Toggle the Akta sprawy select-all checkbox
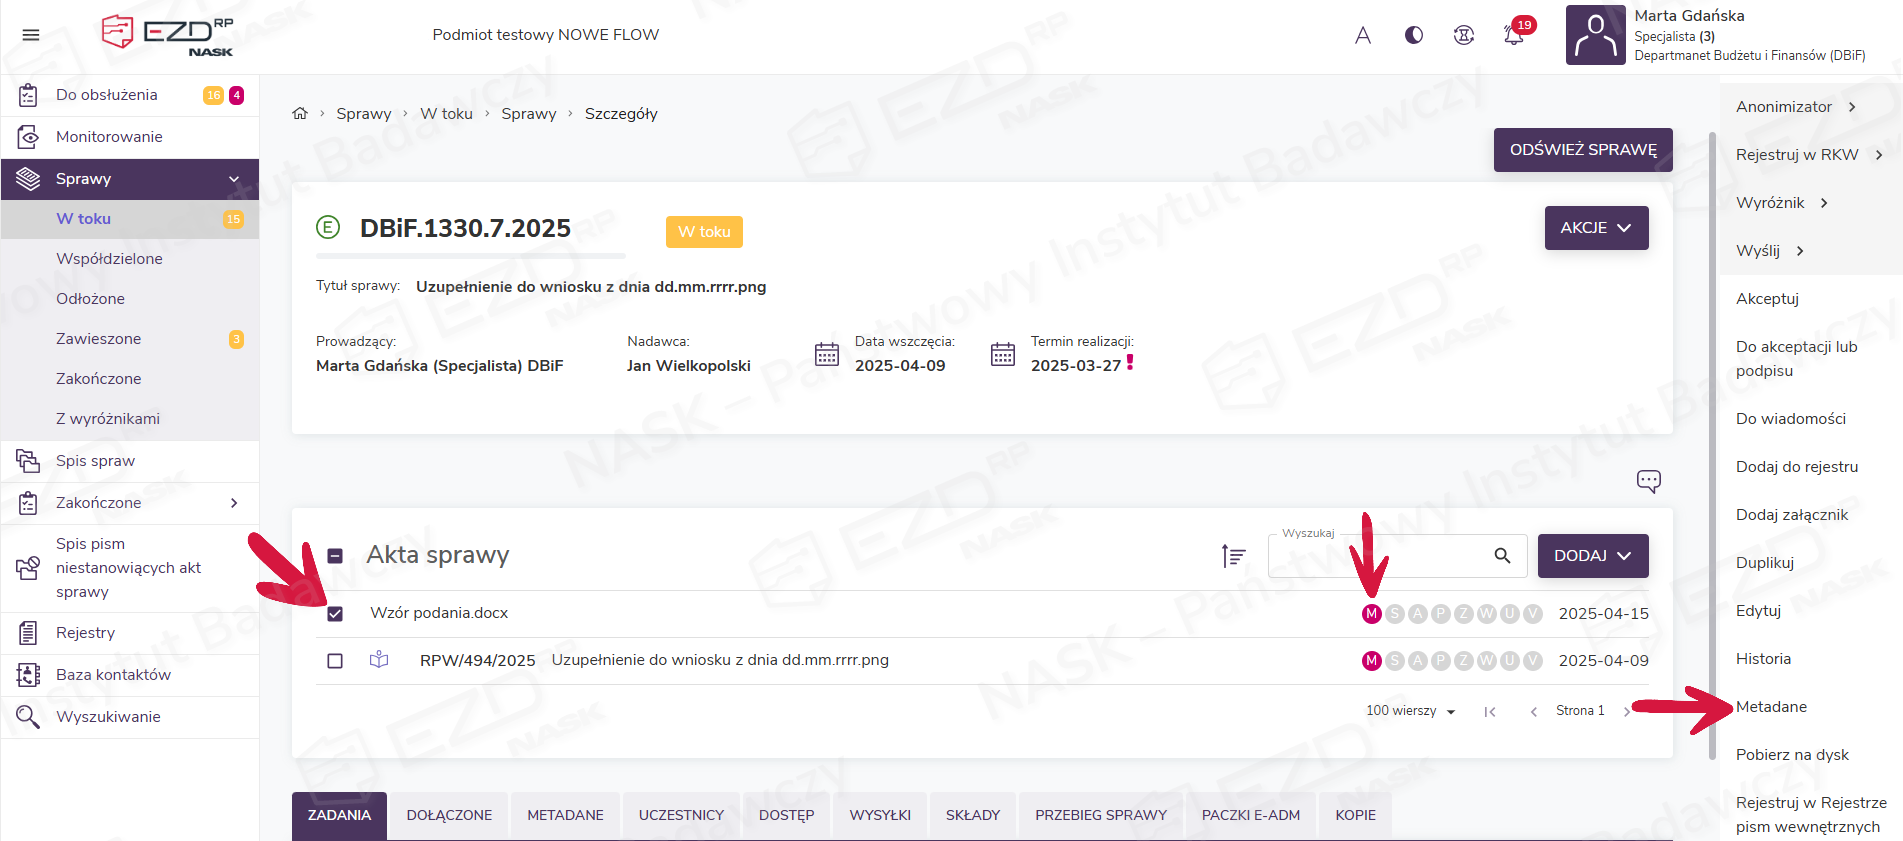This screenshot has width=1903, height=841. [x=335, y=556]
